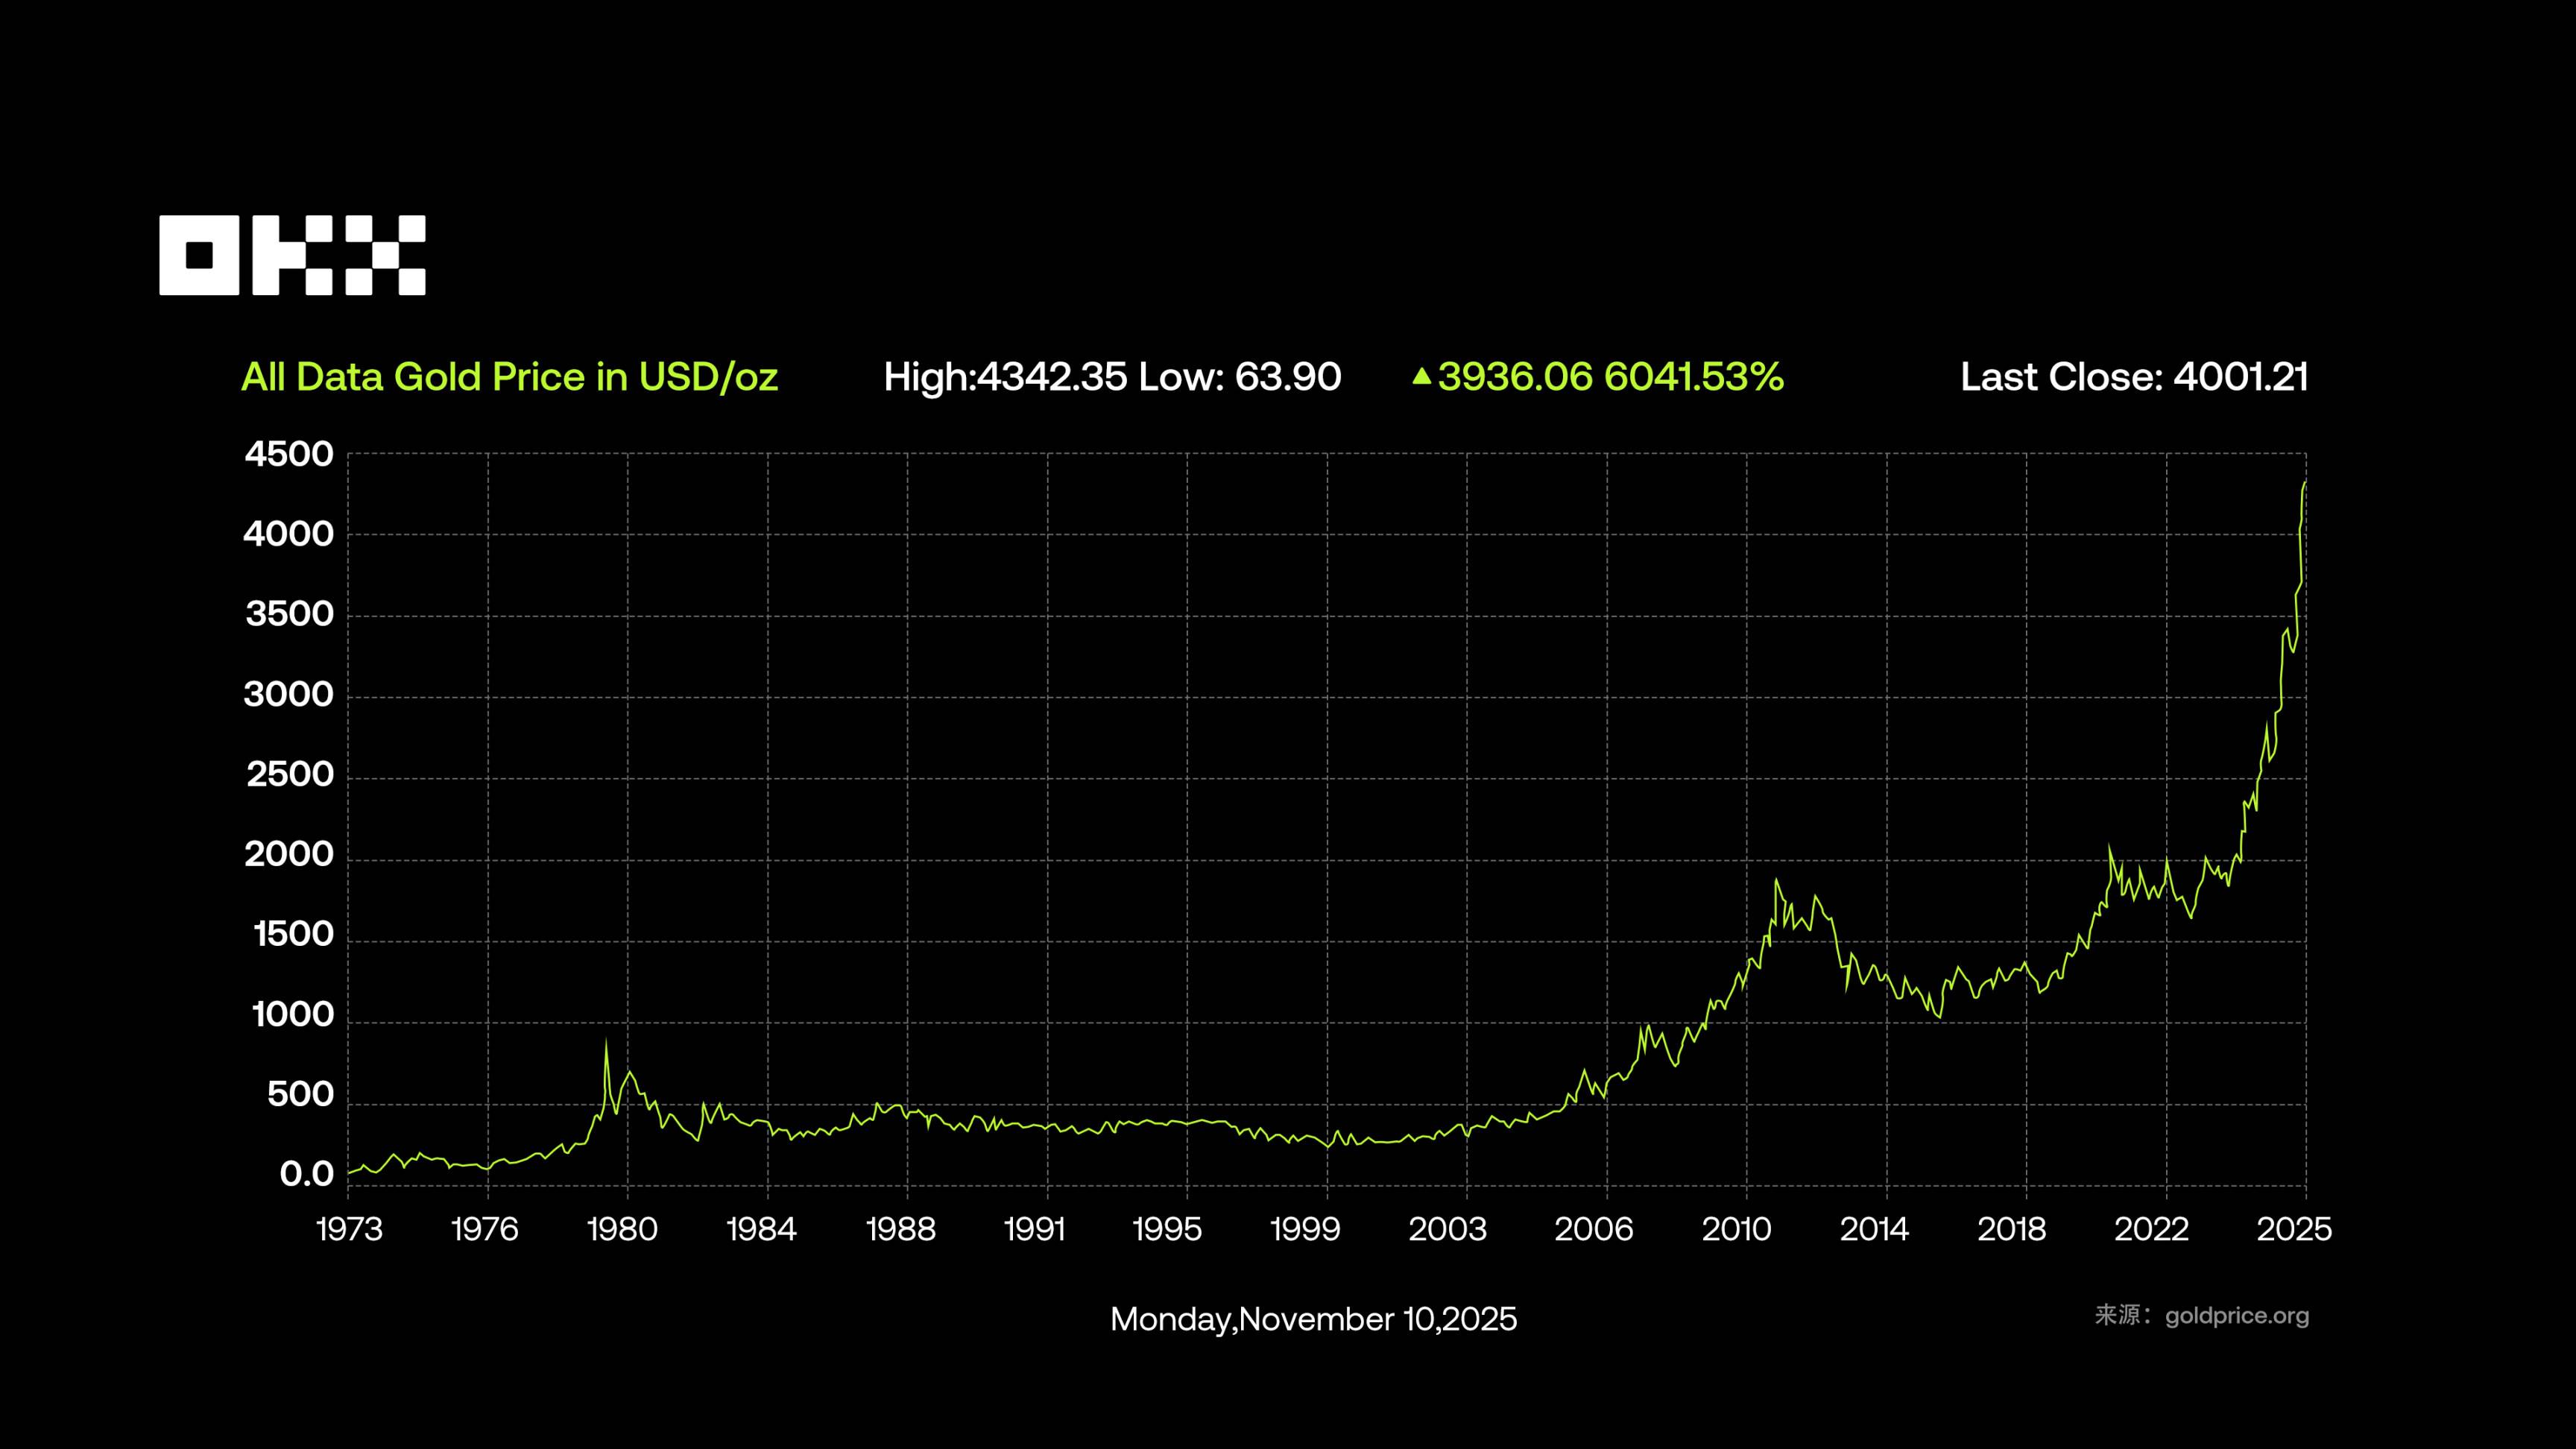This screenshot has width=2576, height=1449.
Task: Click the 1999 x-axis year label
Action: click(x=1304, y=1229)
